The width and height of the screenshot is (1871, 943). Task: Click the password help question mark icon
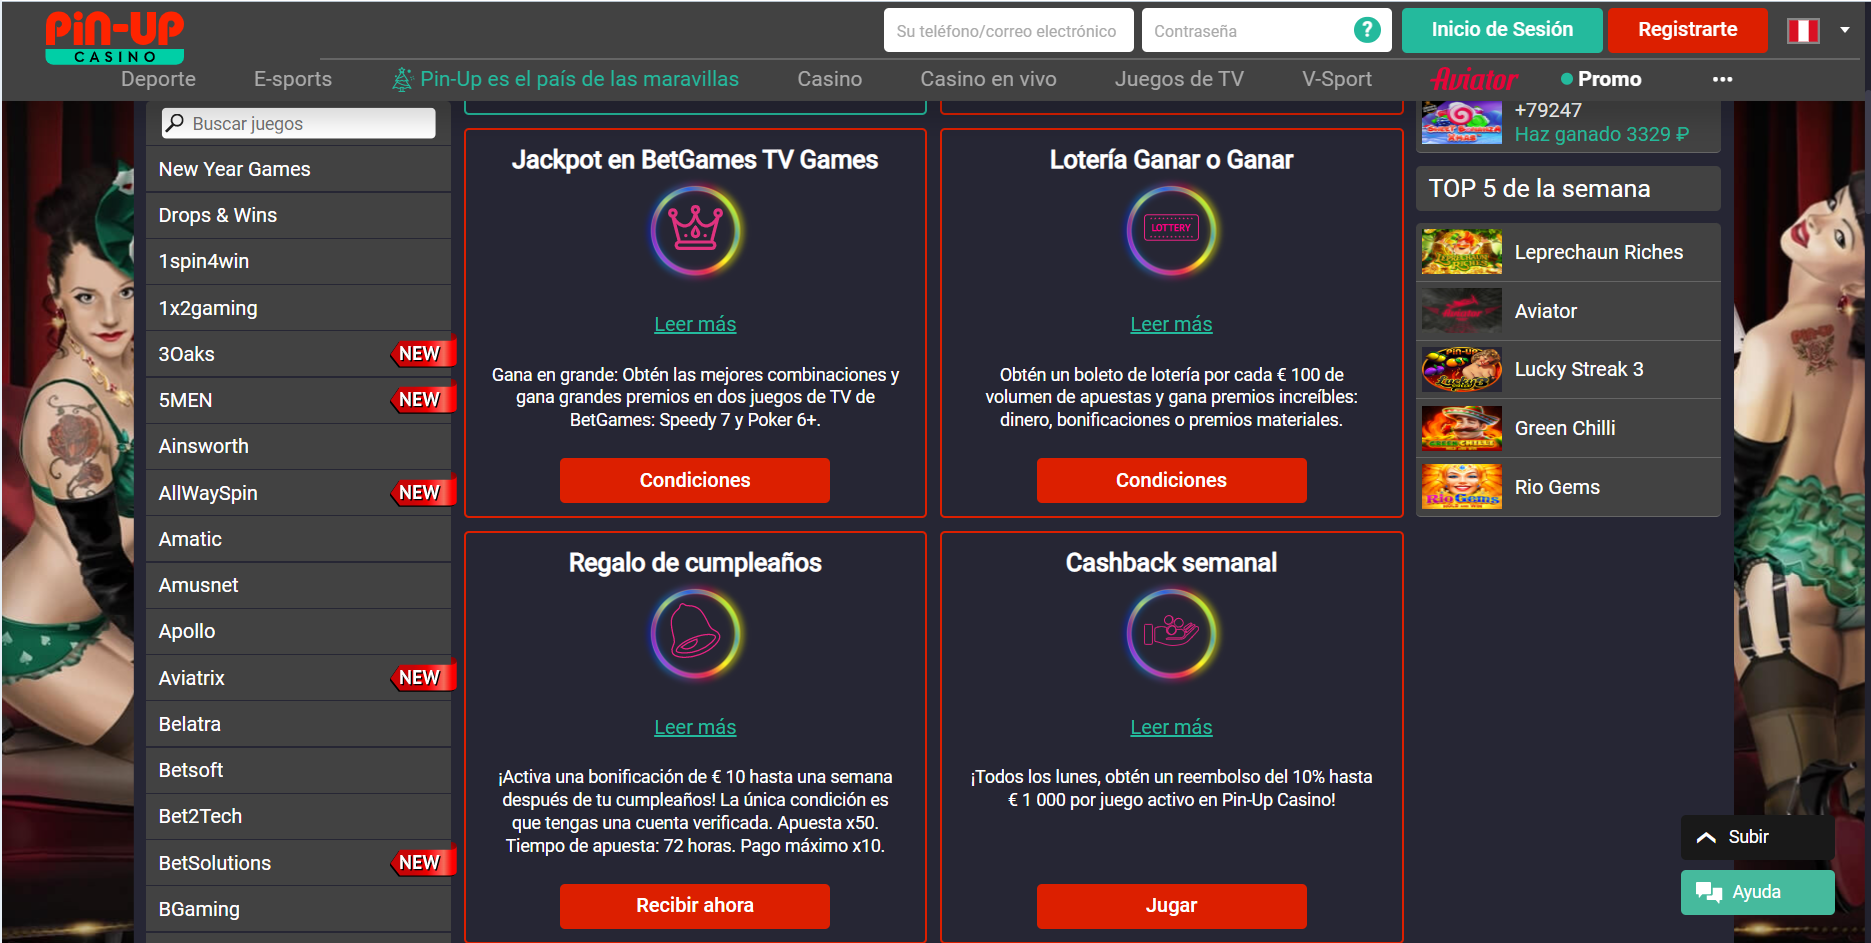pyautogui.click(x=1367, y=30)
